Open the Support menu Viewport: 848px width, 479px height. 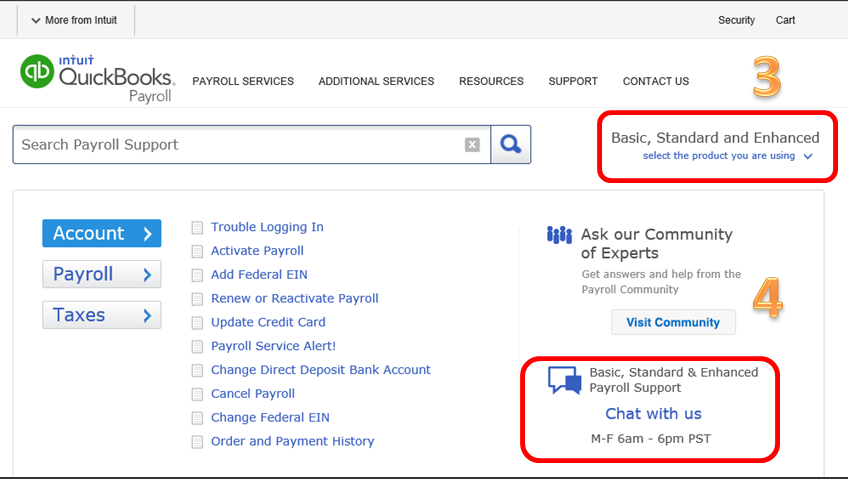click(x=573, y=81)
